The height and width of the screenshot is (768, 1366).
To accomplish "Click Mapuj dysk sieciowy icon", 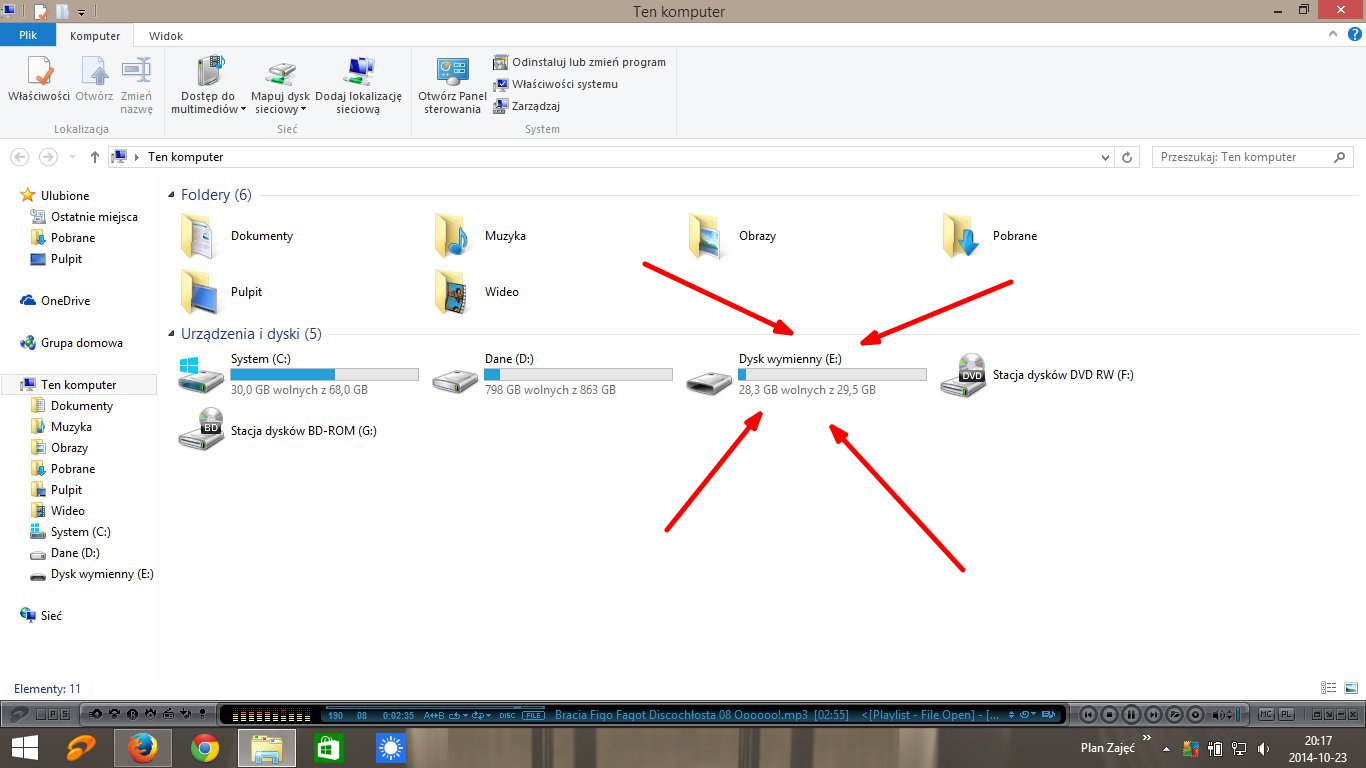I will tap(280, 75).
